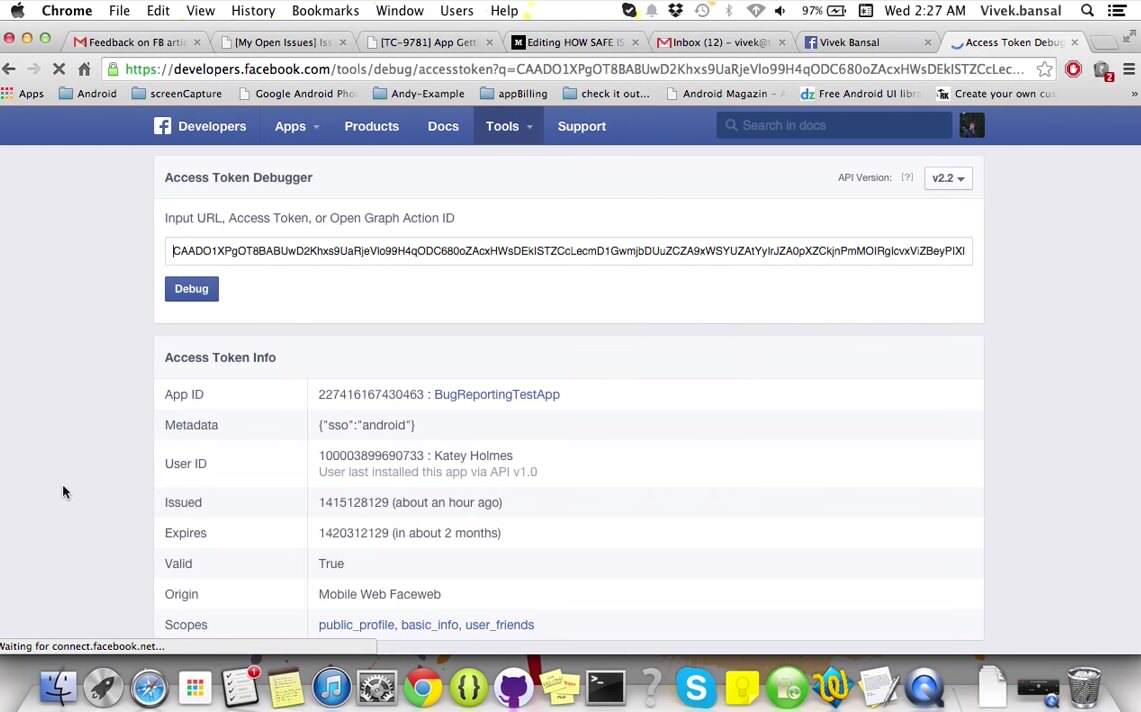Viewport: 1141px width, 712px height.
Task: Open the Chrome hamburger menu icon
Action: pos(1129,70)
